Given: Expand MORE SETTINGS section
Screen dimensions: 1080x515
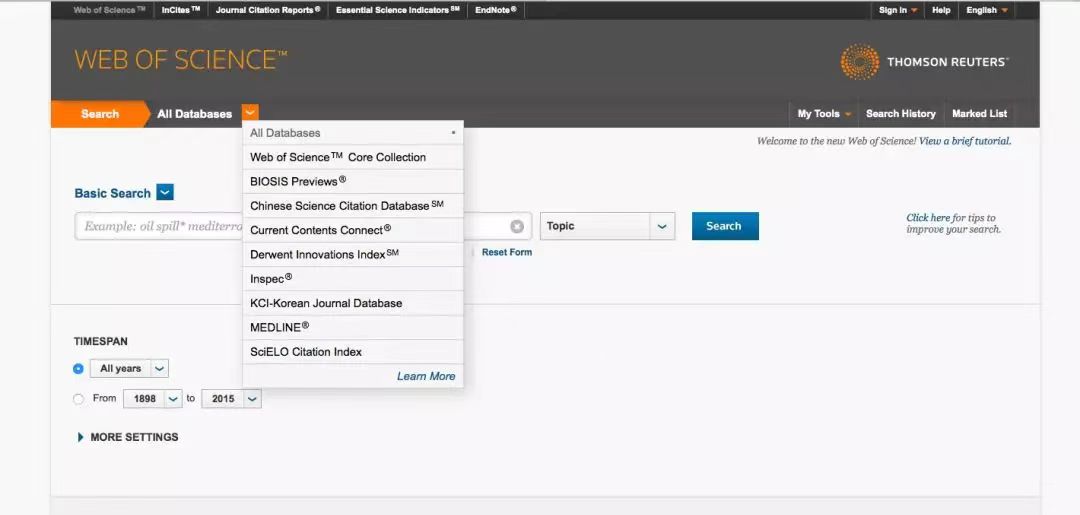Looking at the screenshot, I should tap(128, 437).
